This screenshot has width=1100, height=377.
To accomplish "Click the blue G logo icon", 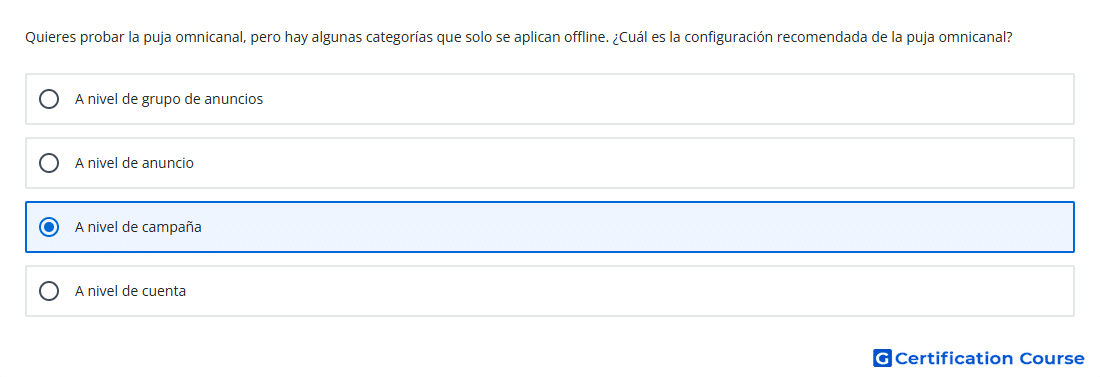I will point(882,358).
